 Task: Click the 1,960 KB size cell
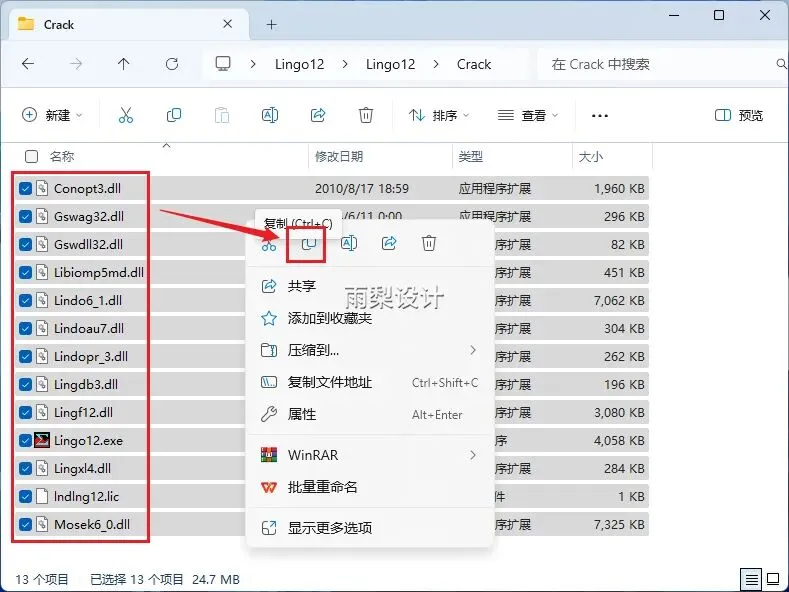click(619, 188)
